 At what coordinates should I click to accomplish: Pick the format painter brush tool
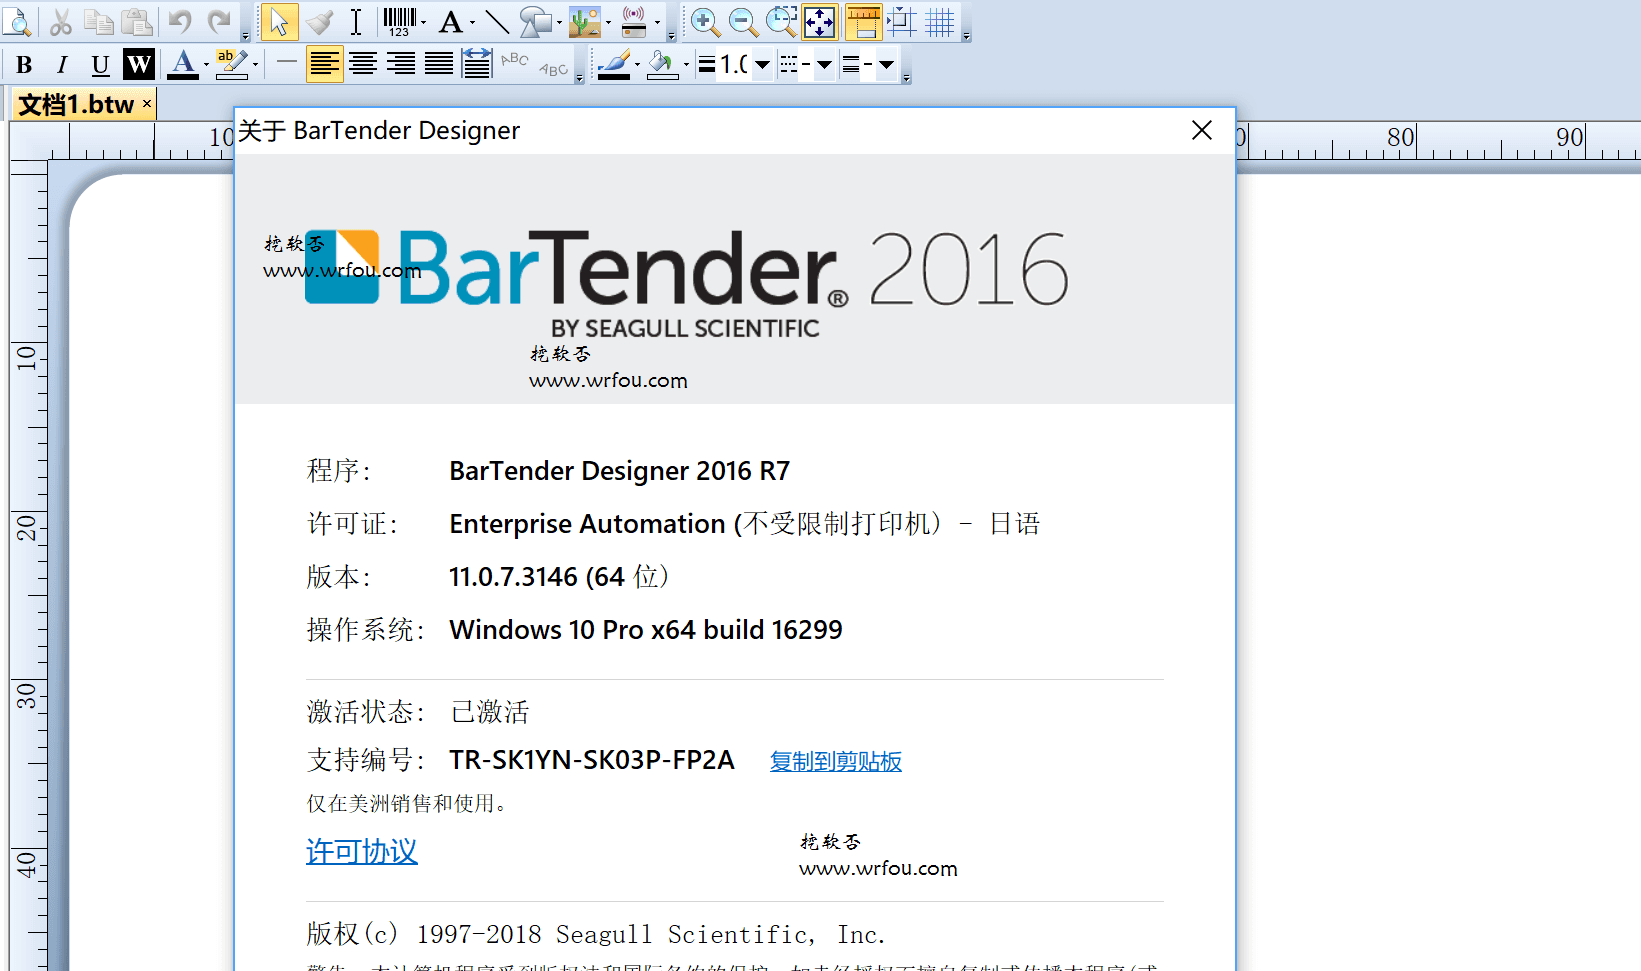[319, 21]
